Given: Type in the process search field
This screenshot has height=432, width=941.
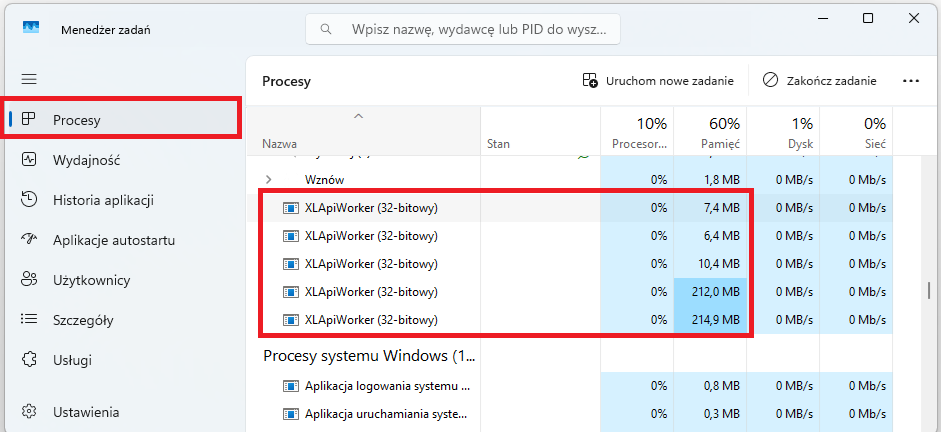Looking at the screenshot, I should [x=463, y=29].
